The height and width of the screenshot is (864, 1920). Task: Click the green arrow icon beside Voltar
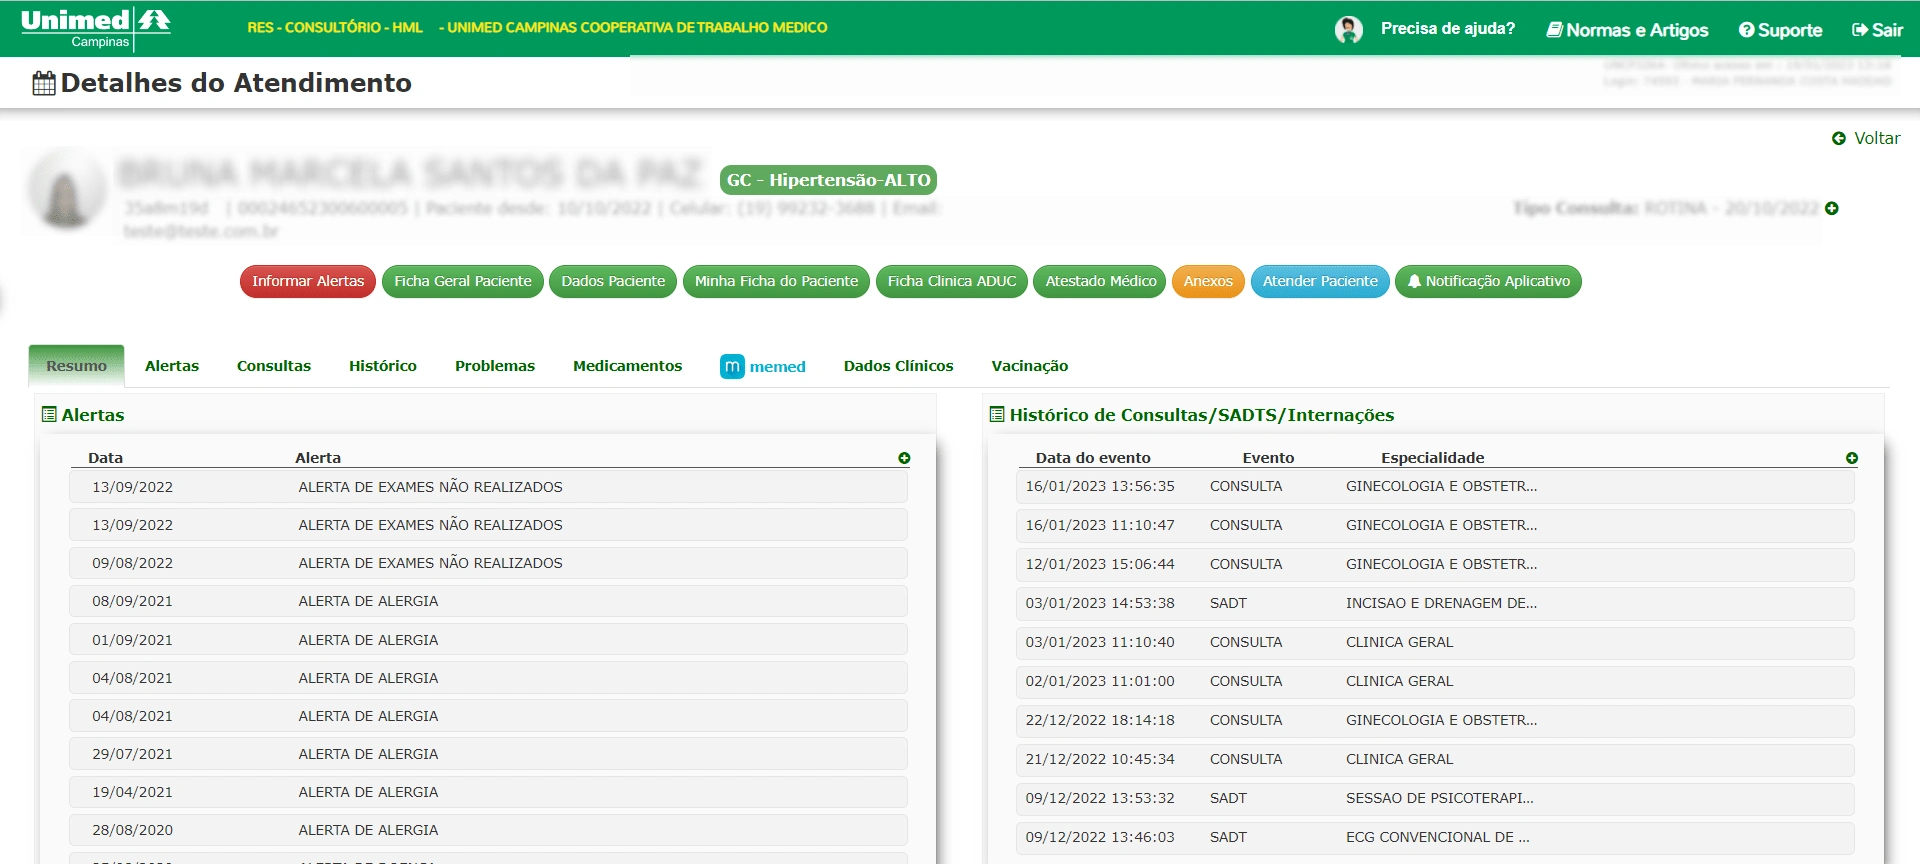click(1838, 138)
